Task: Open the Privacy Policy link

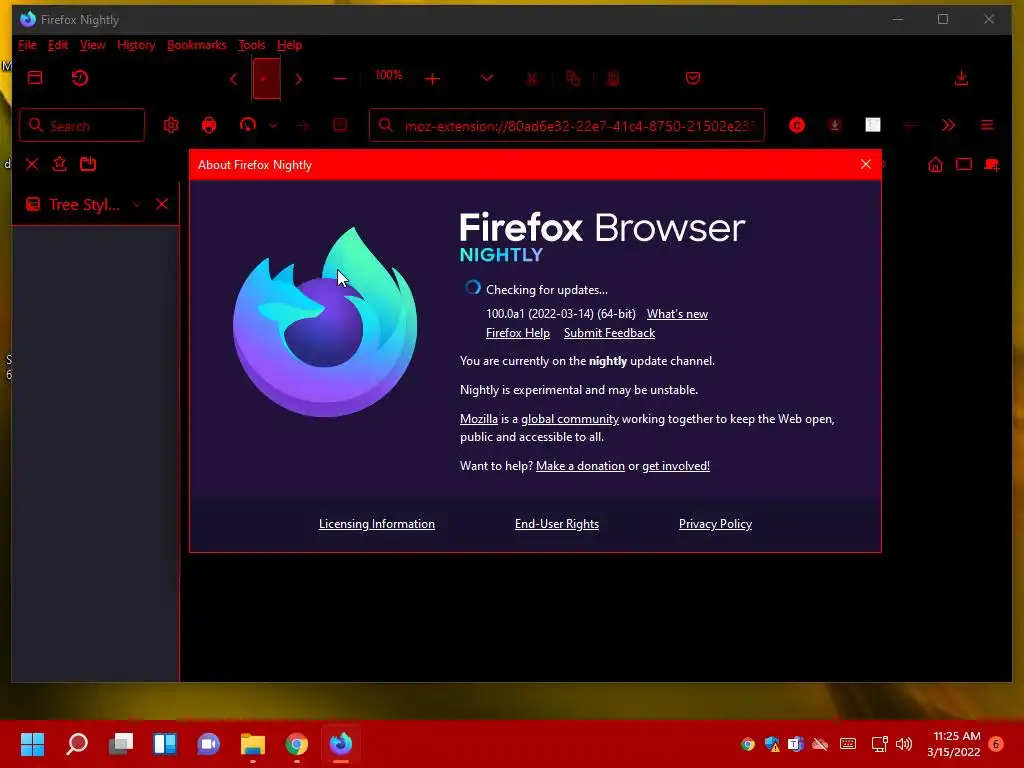Action: (715, 524)
